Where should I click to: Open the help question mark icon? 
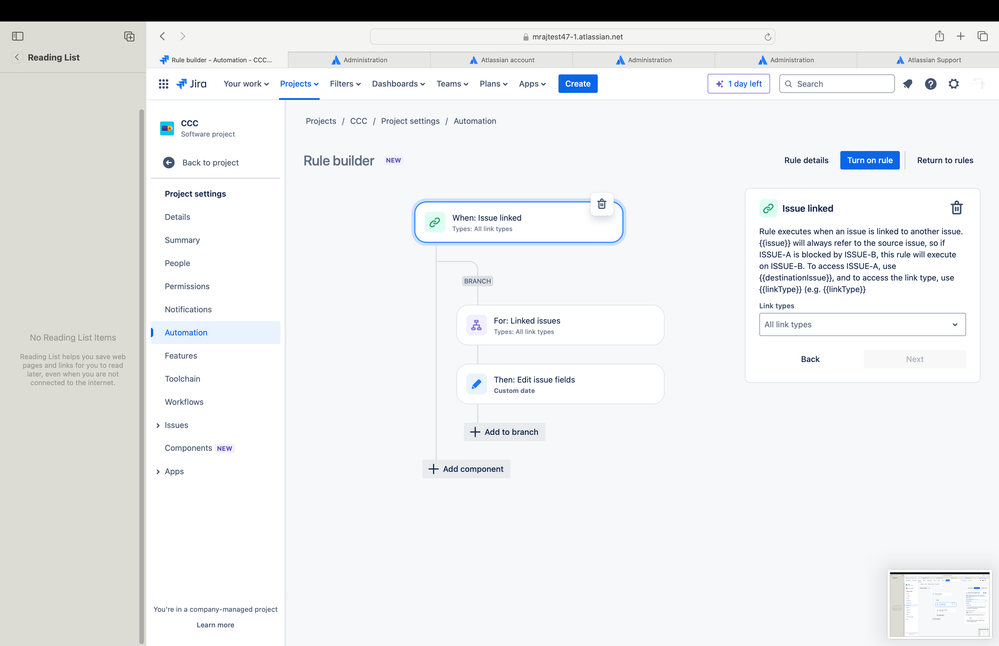(x=930, y=83)
